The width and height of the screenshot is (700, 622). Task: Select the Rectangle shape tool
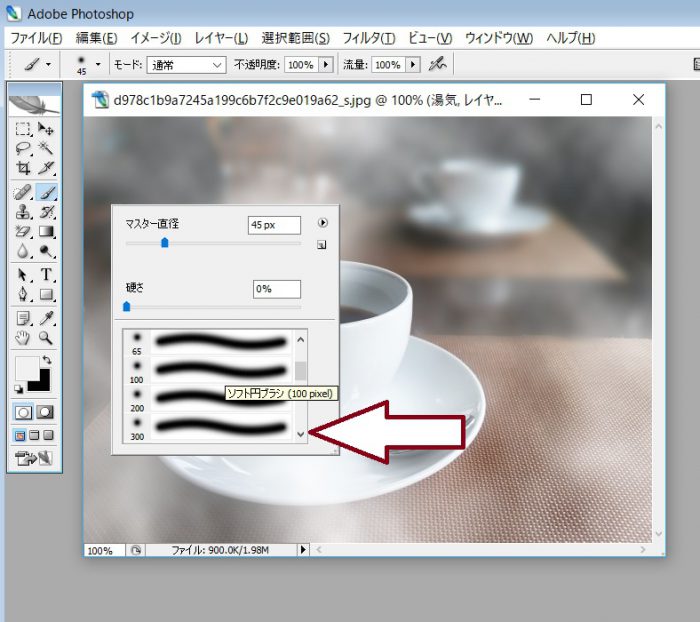(x=46, y=294)
